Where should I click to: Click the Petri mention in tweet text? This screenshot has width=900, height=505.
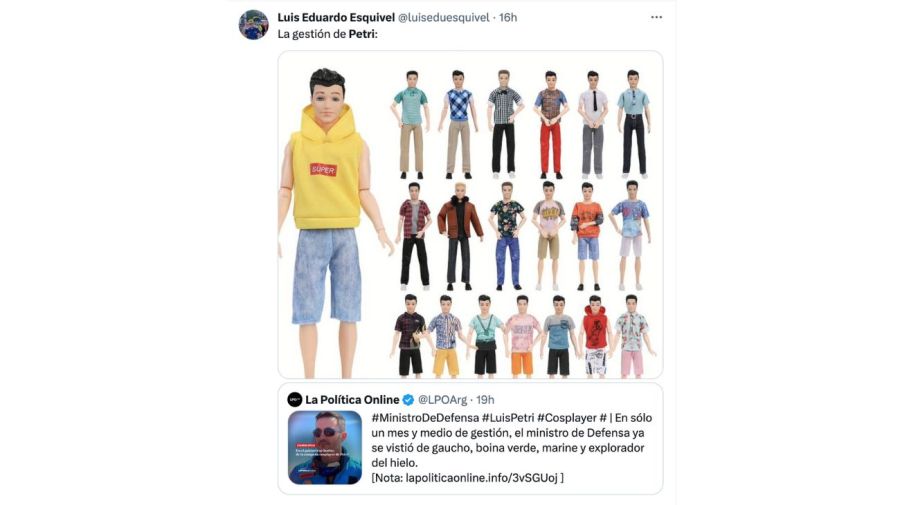[x=362, y=34]
